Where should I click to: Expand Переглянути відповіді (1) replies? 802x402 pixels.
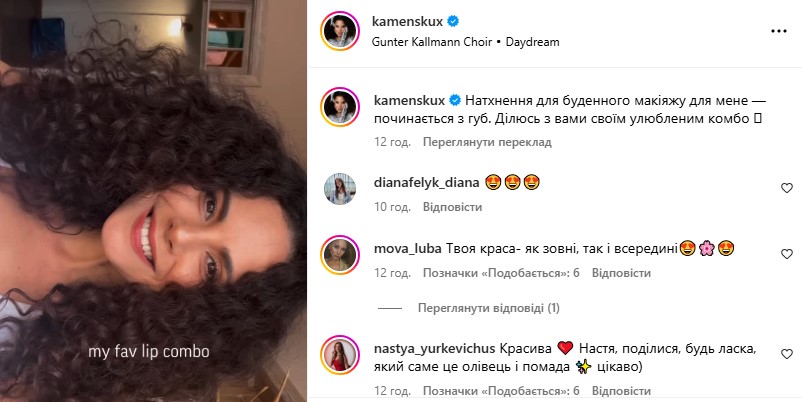click(x=488, y=308)
